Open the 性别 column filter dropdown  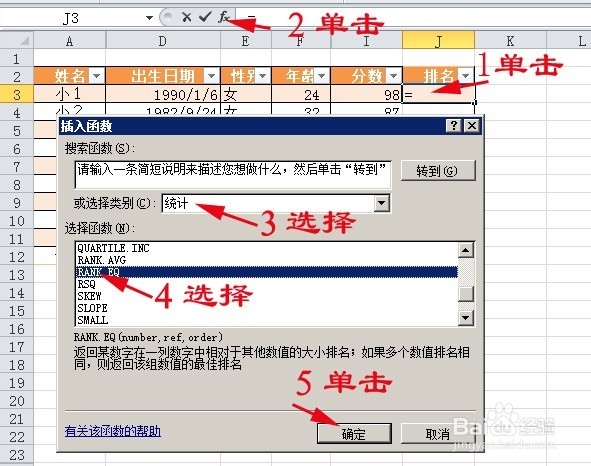263,76
